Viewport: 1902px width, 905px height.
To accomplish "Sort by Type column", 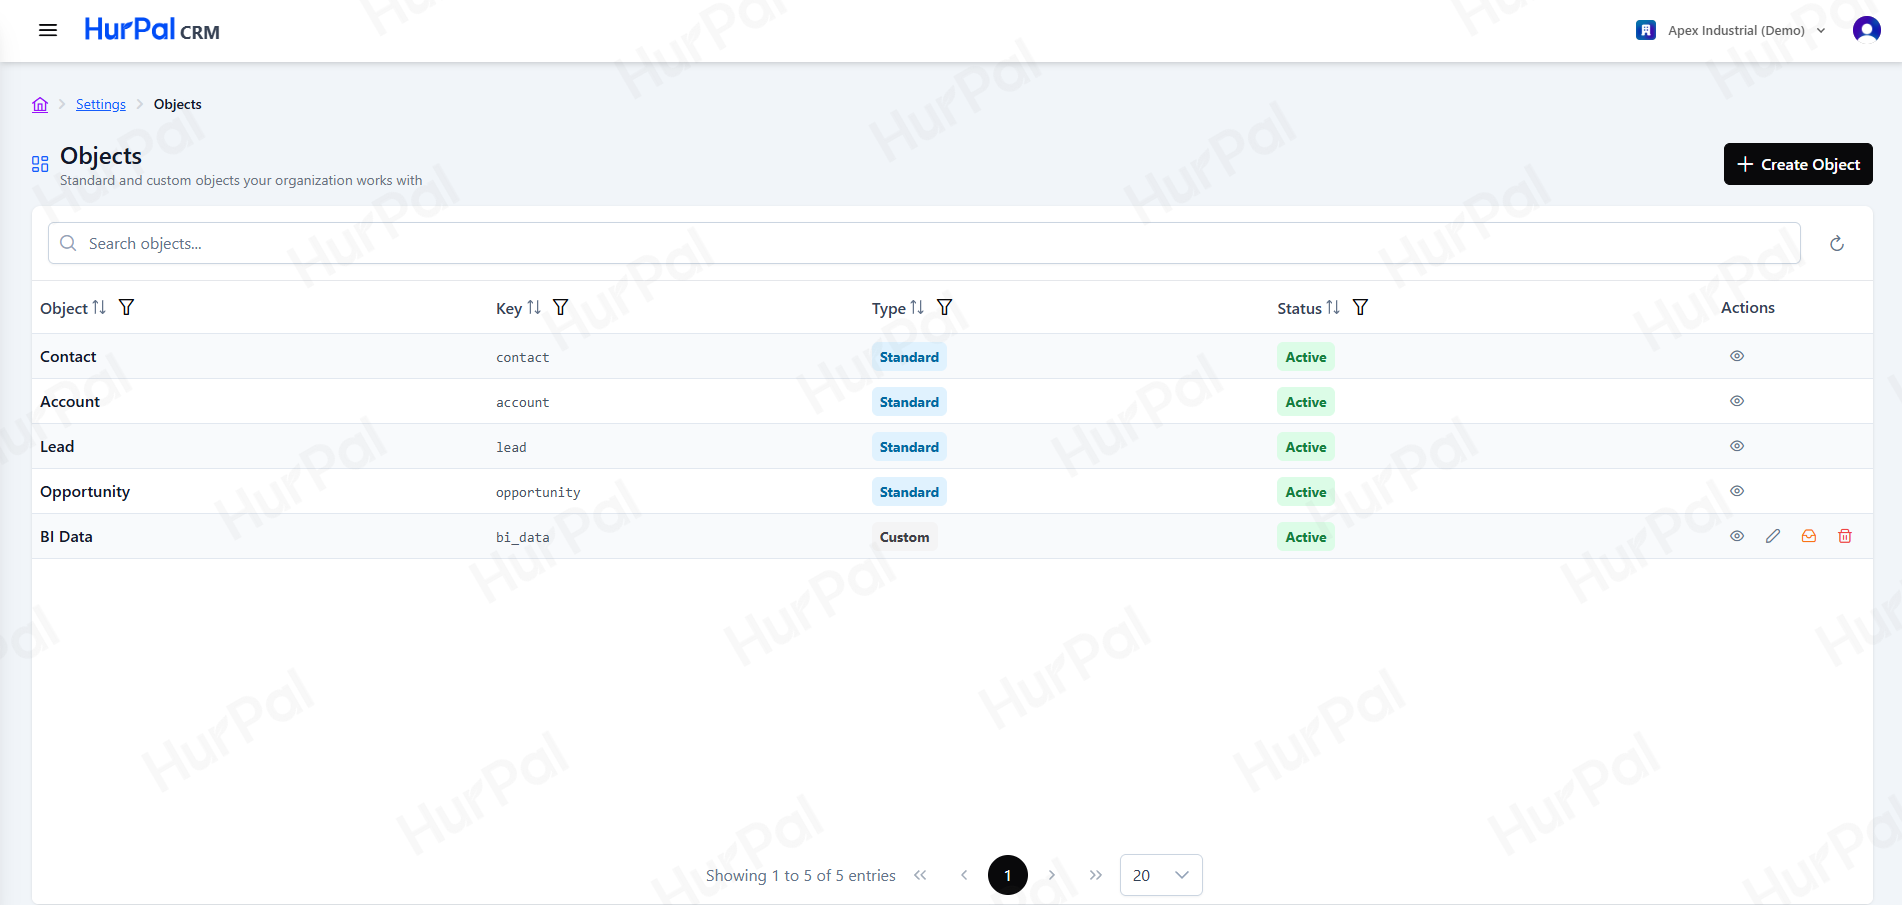I will pos(917,308).
